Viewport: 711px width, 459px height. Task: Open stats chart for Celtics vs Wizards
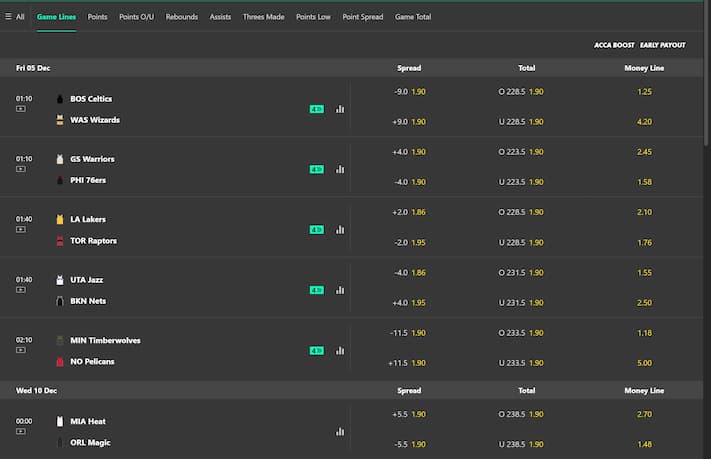(x=340, y=109)
